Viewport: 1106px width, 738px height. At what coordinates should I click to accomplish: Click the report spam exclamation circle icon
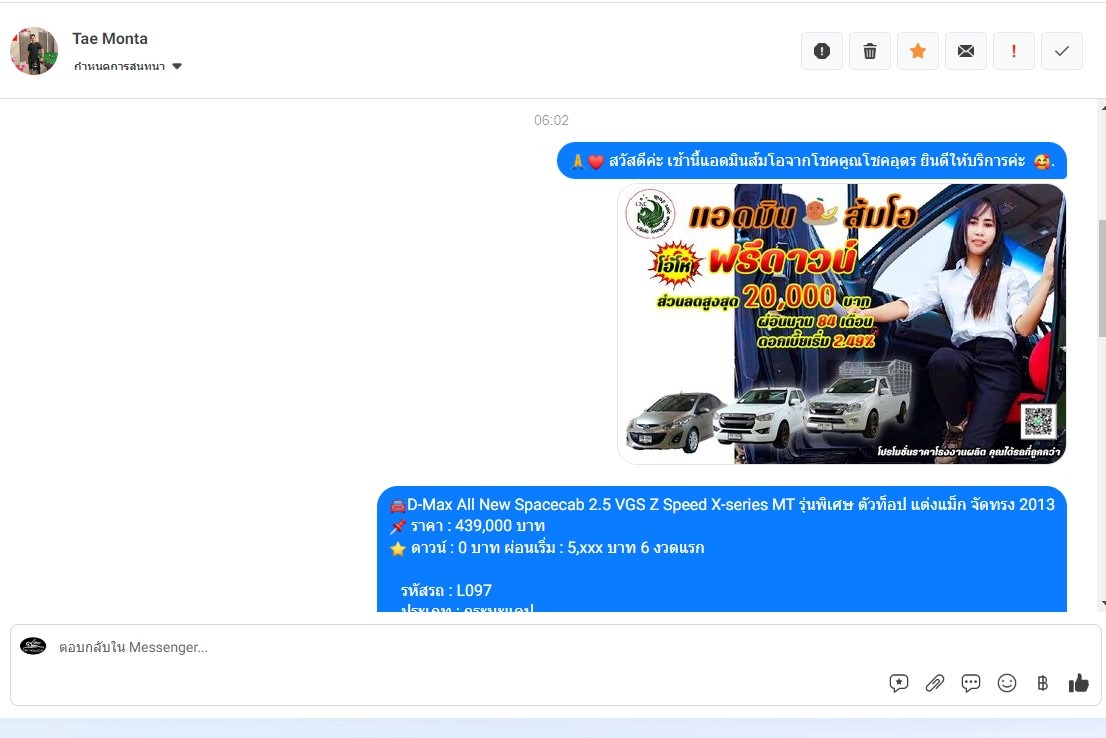click(x=822, y=51)
